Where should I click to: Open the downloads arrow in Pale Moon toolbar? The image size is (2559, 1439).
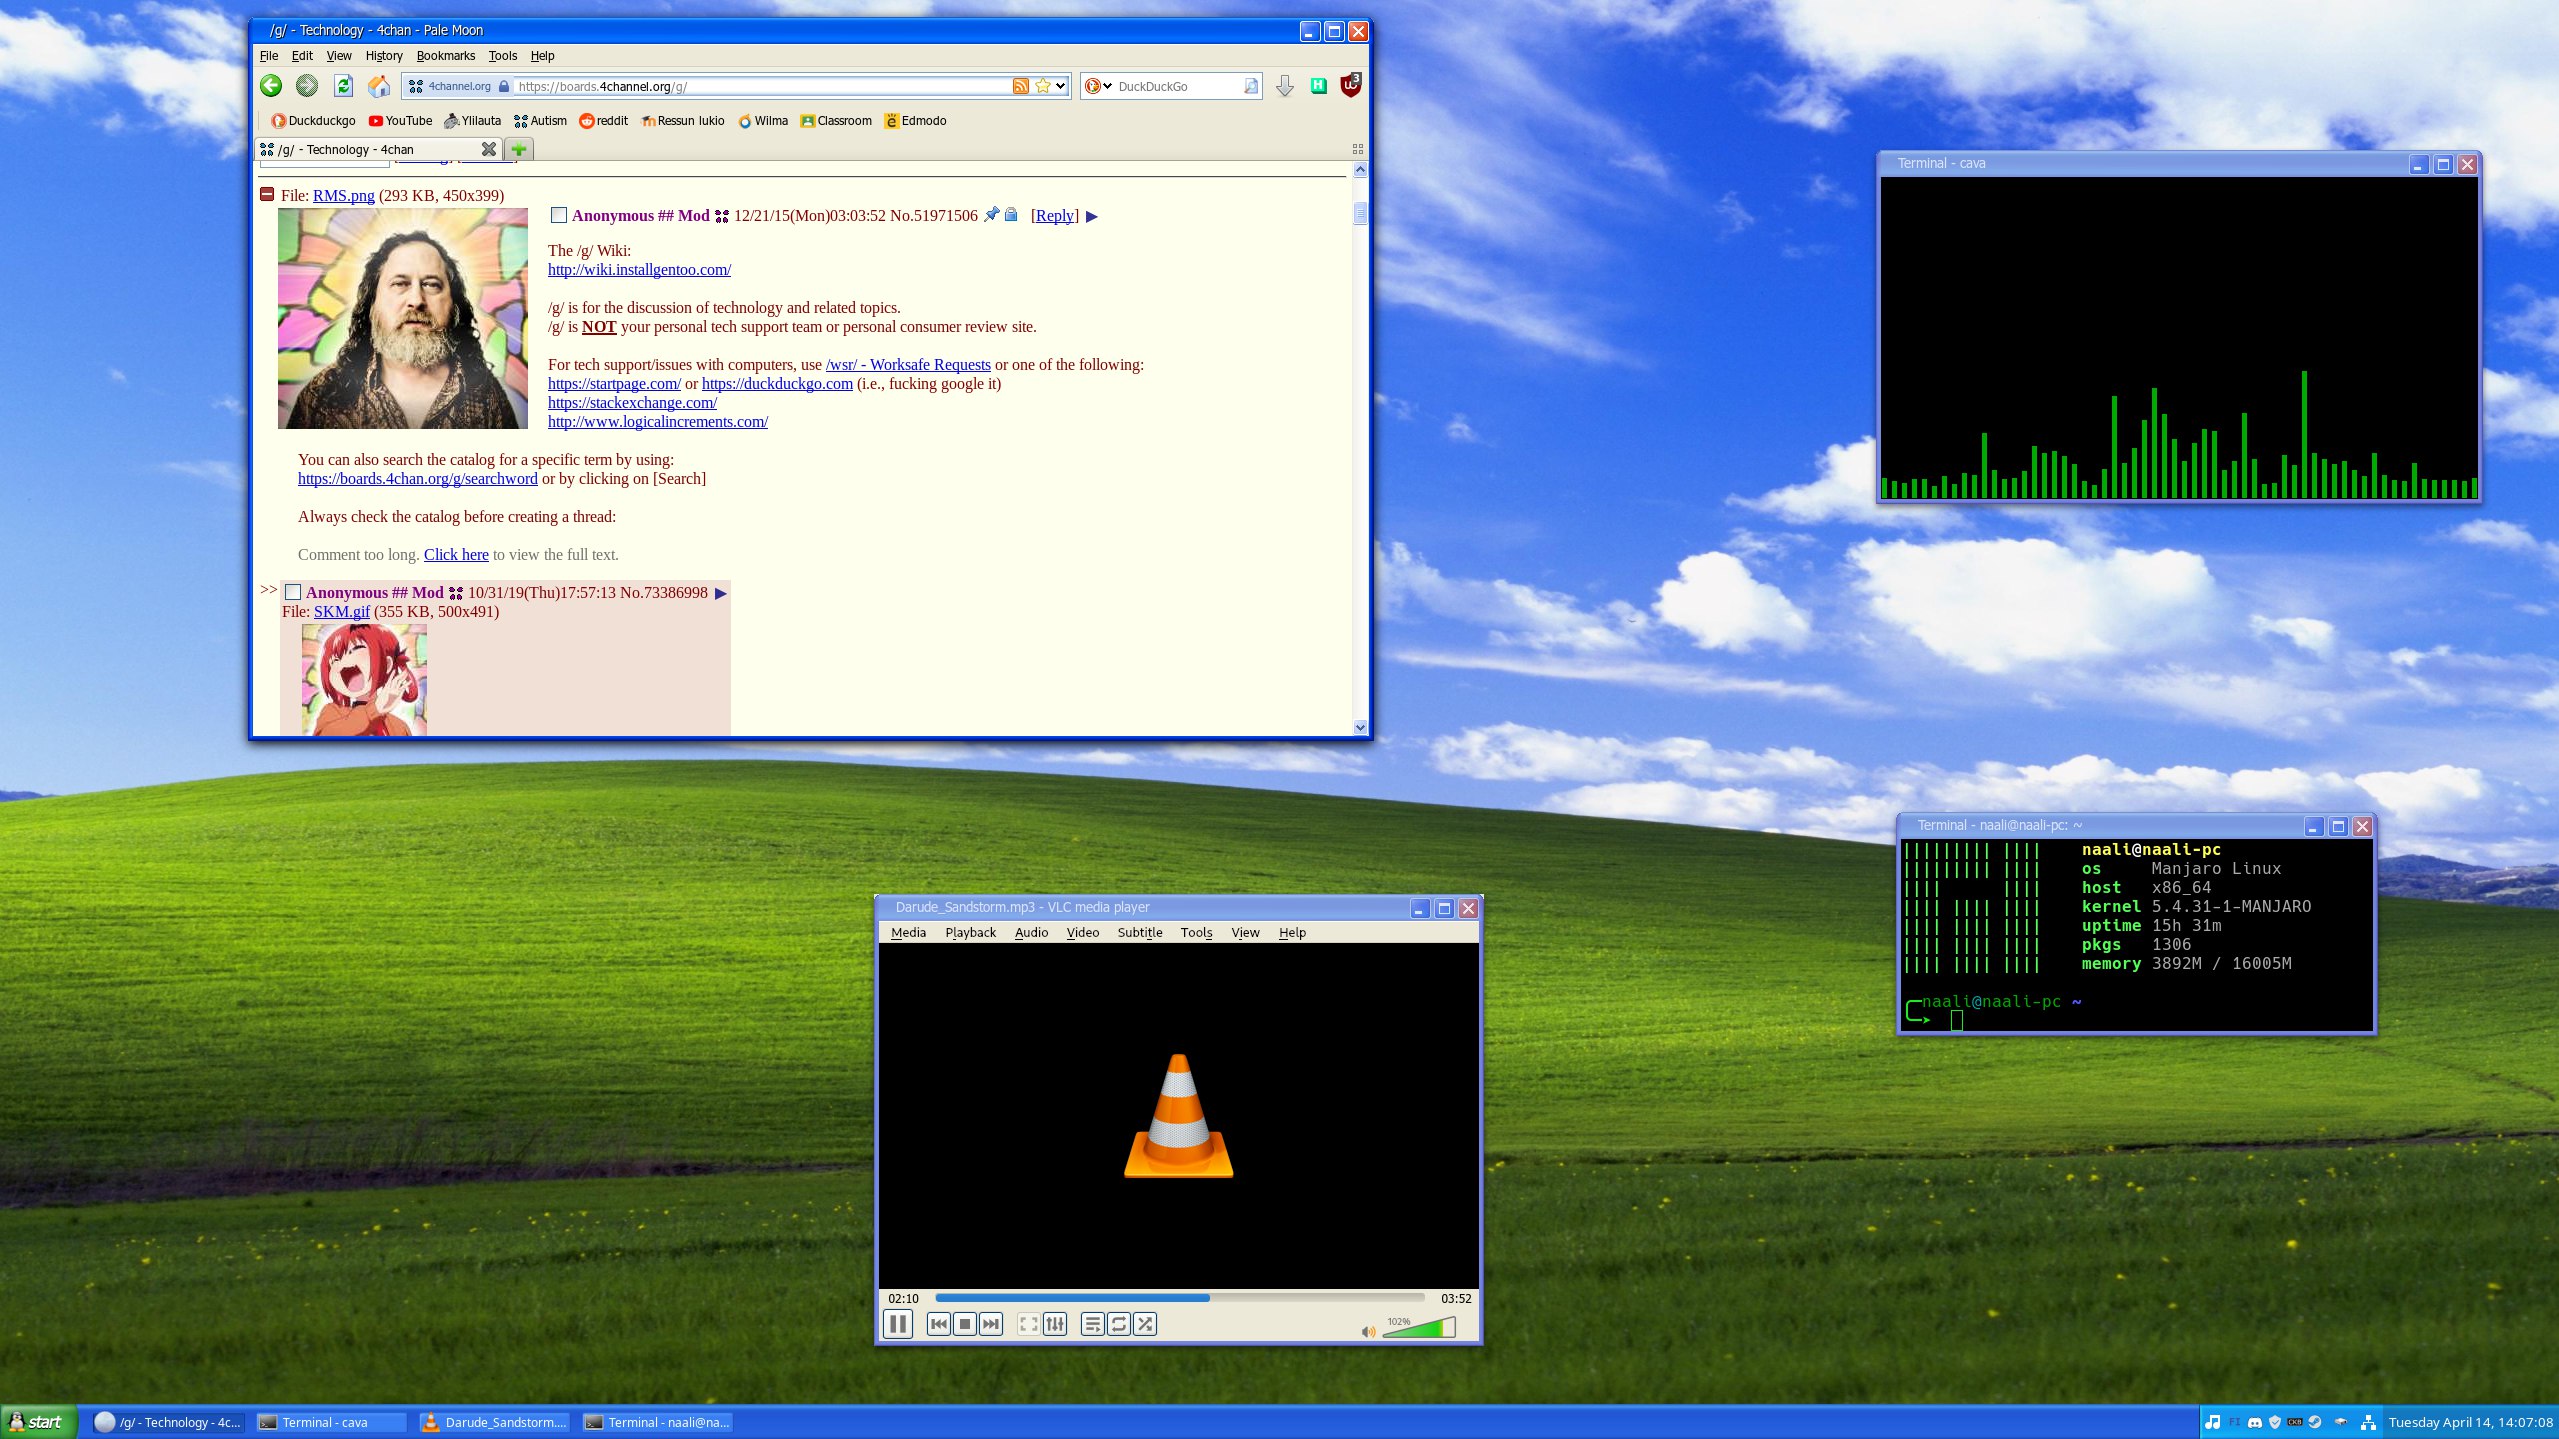click(1285, 86)
